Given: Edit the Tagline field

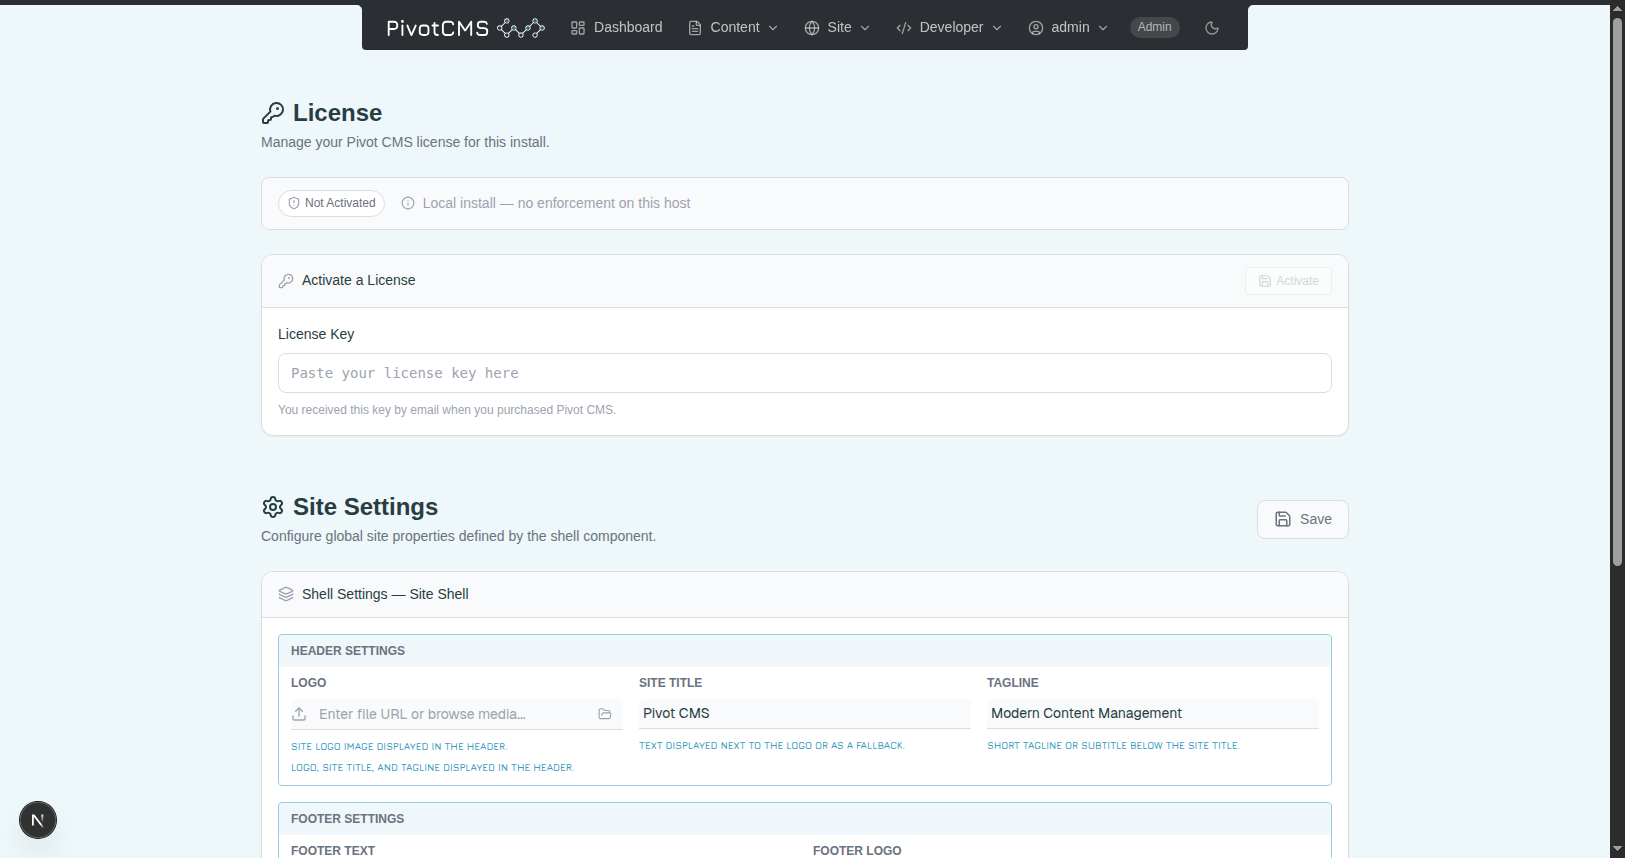Looking at the screenshot, I should point(1153,713).
